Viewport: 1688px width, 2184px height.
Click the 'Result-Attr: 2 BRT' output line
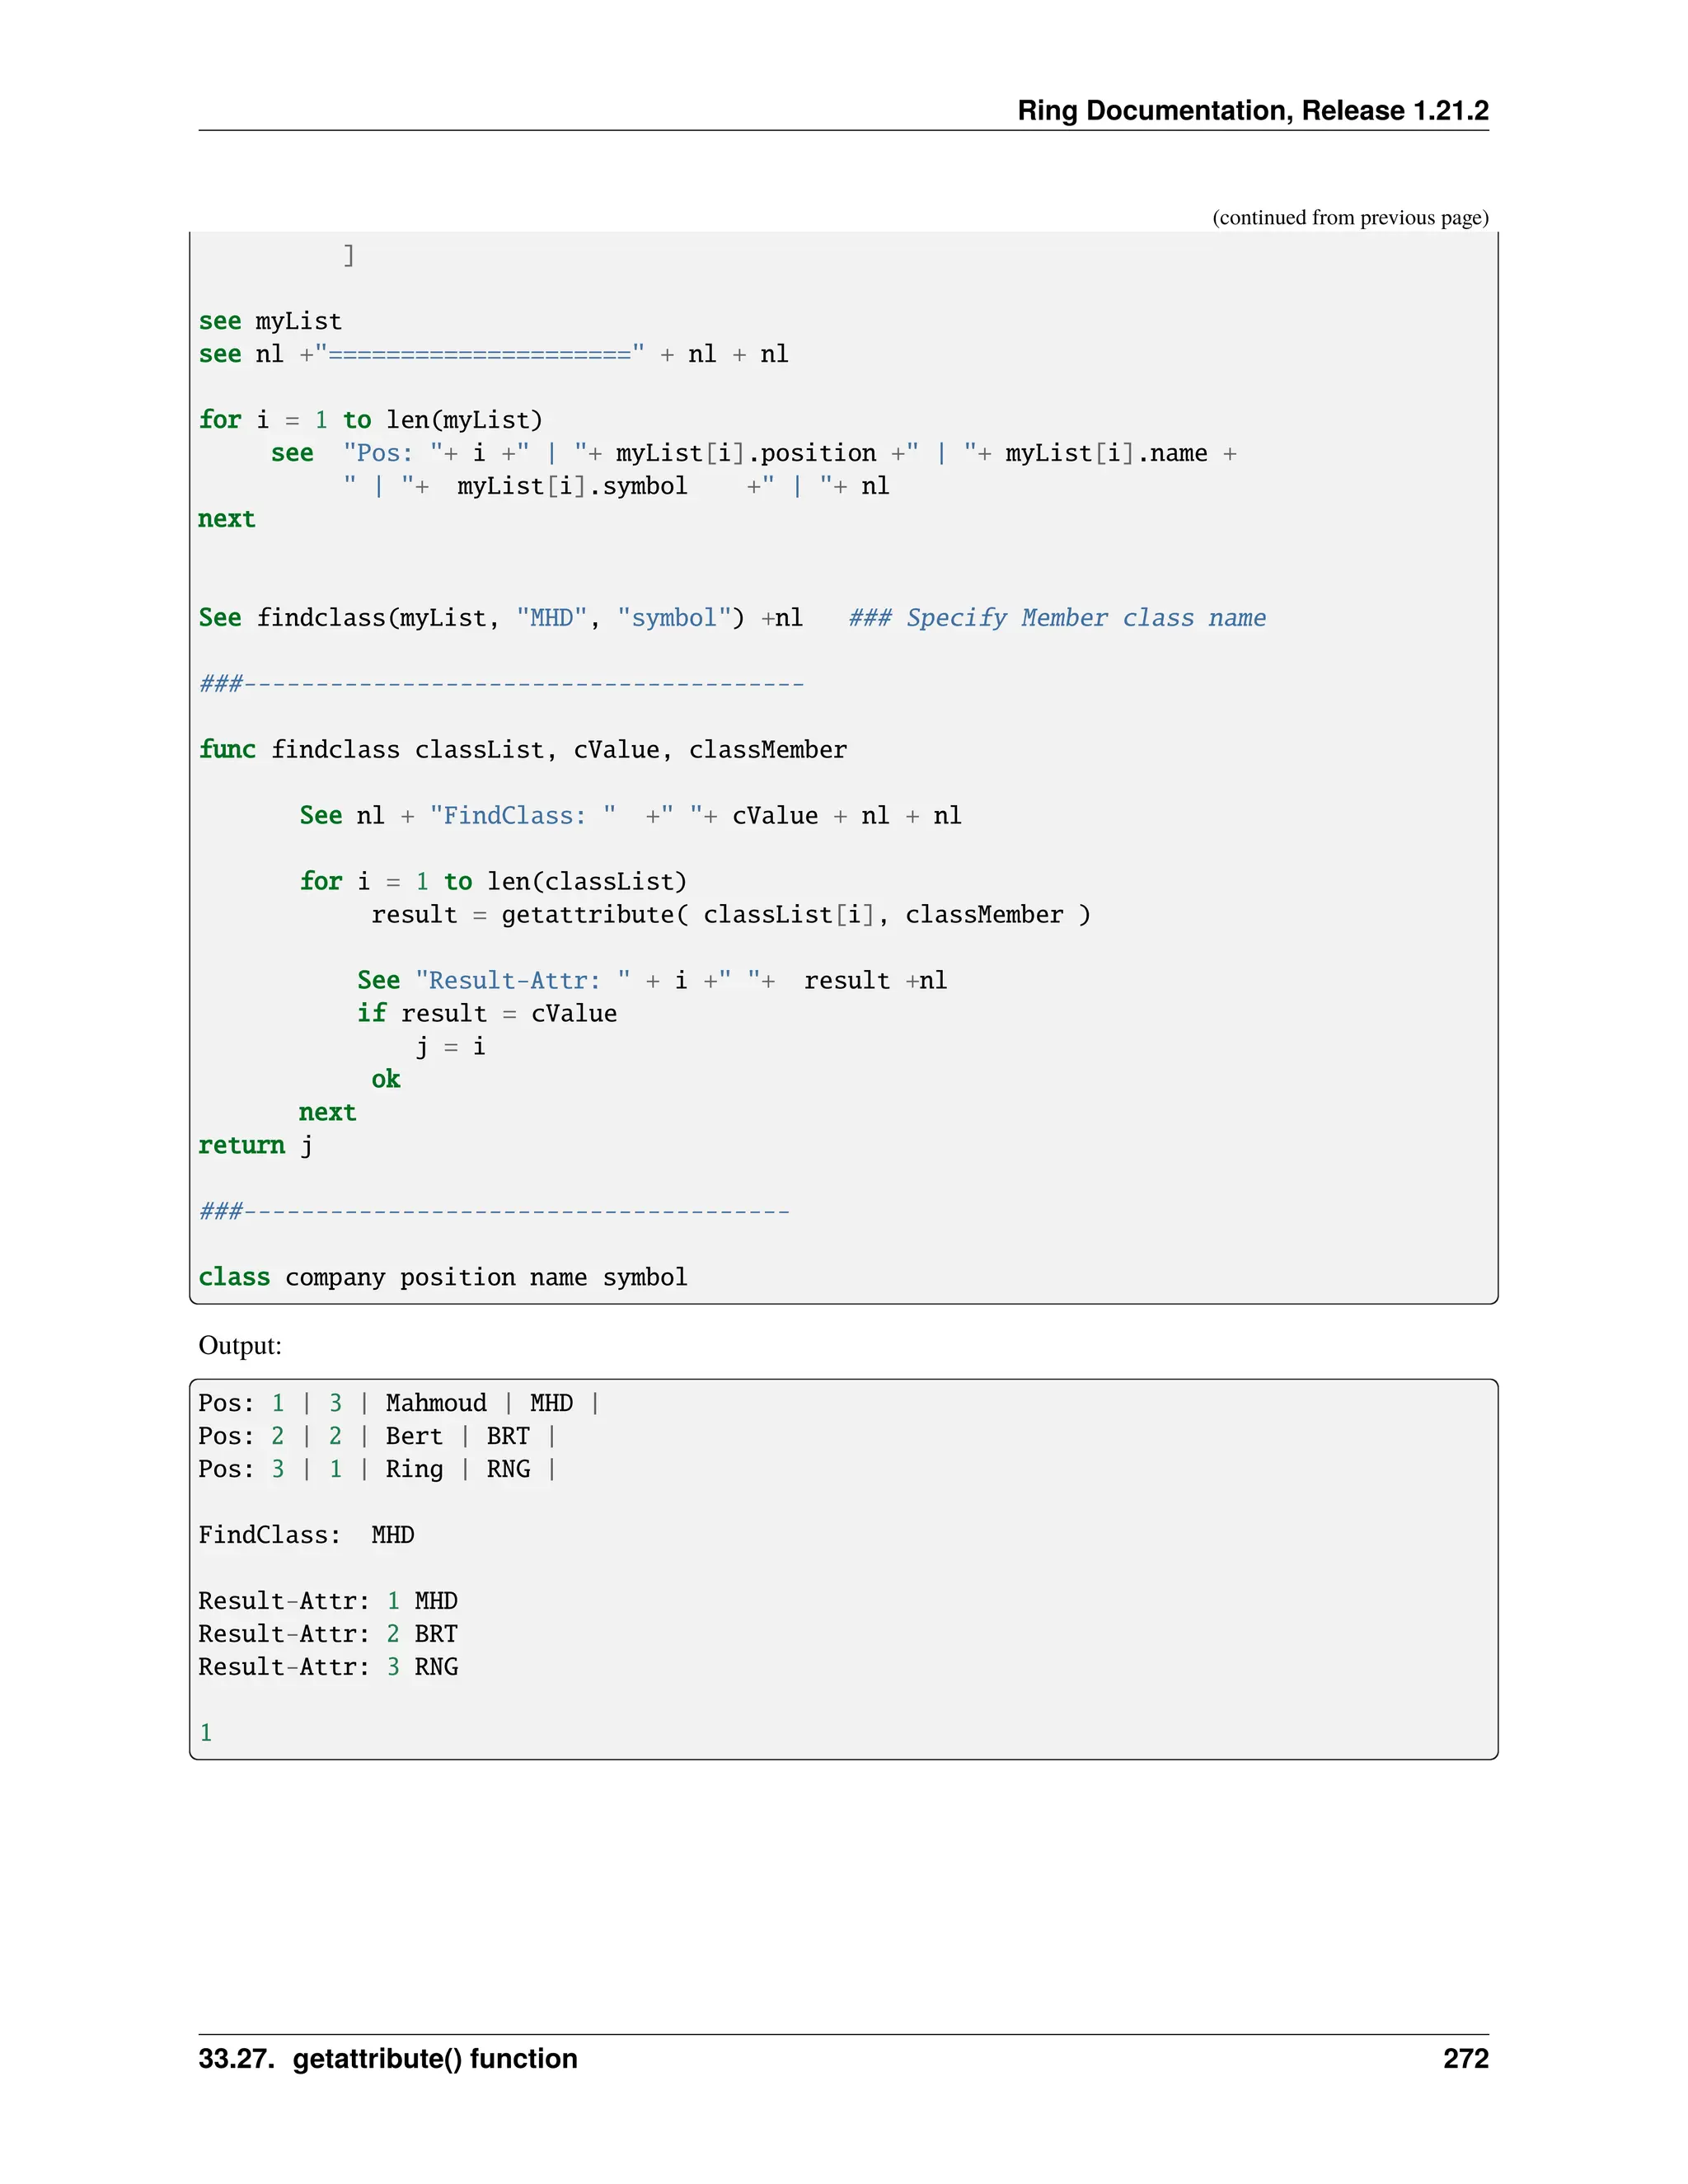[x=327, y=1634]
